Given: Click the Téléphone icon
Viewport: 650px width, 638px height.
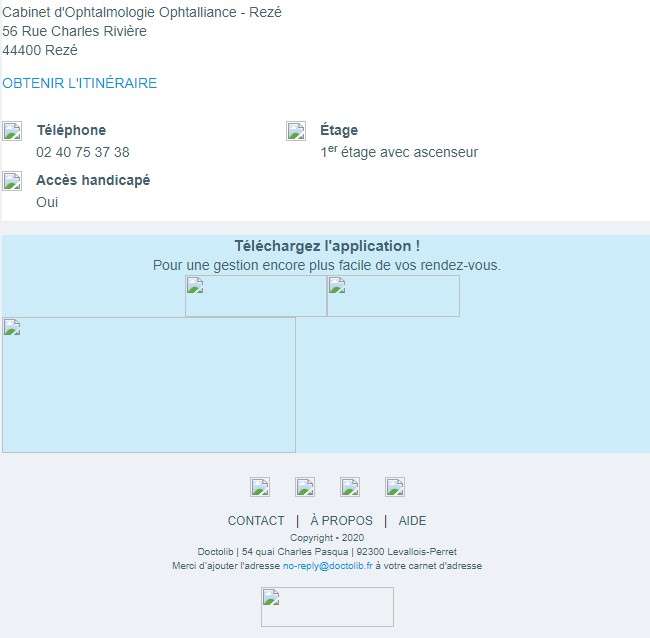Looking at the screenshot, I should pos(12,131).
